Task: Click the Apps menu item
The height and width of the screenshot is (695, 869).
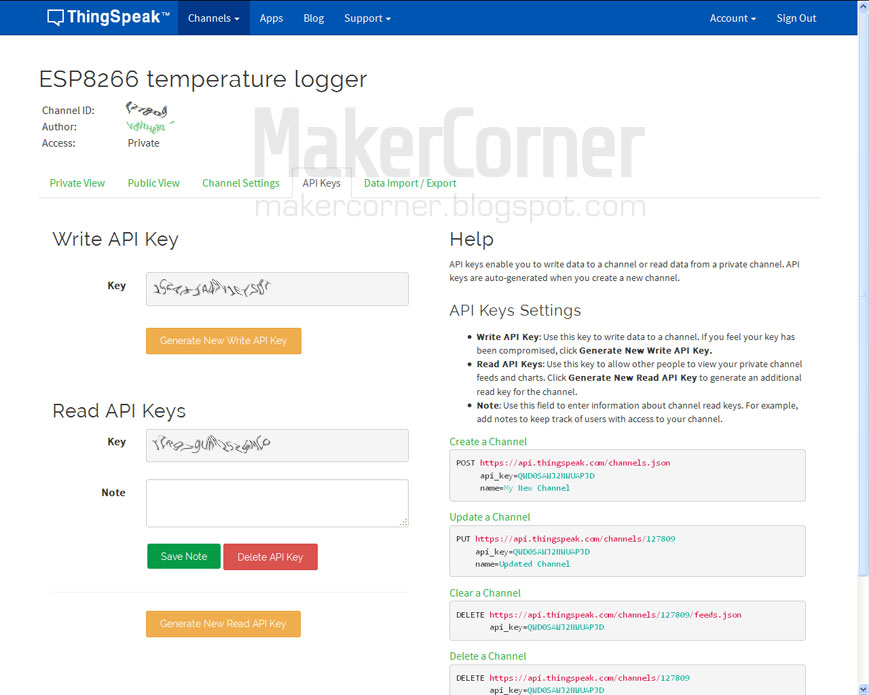Action: 271,17
